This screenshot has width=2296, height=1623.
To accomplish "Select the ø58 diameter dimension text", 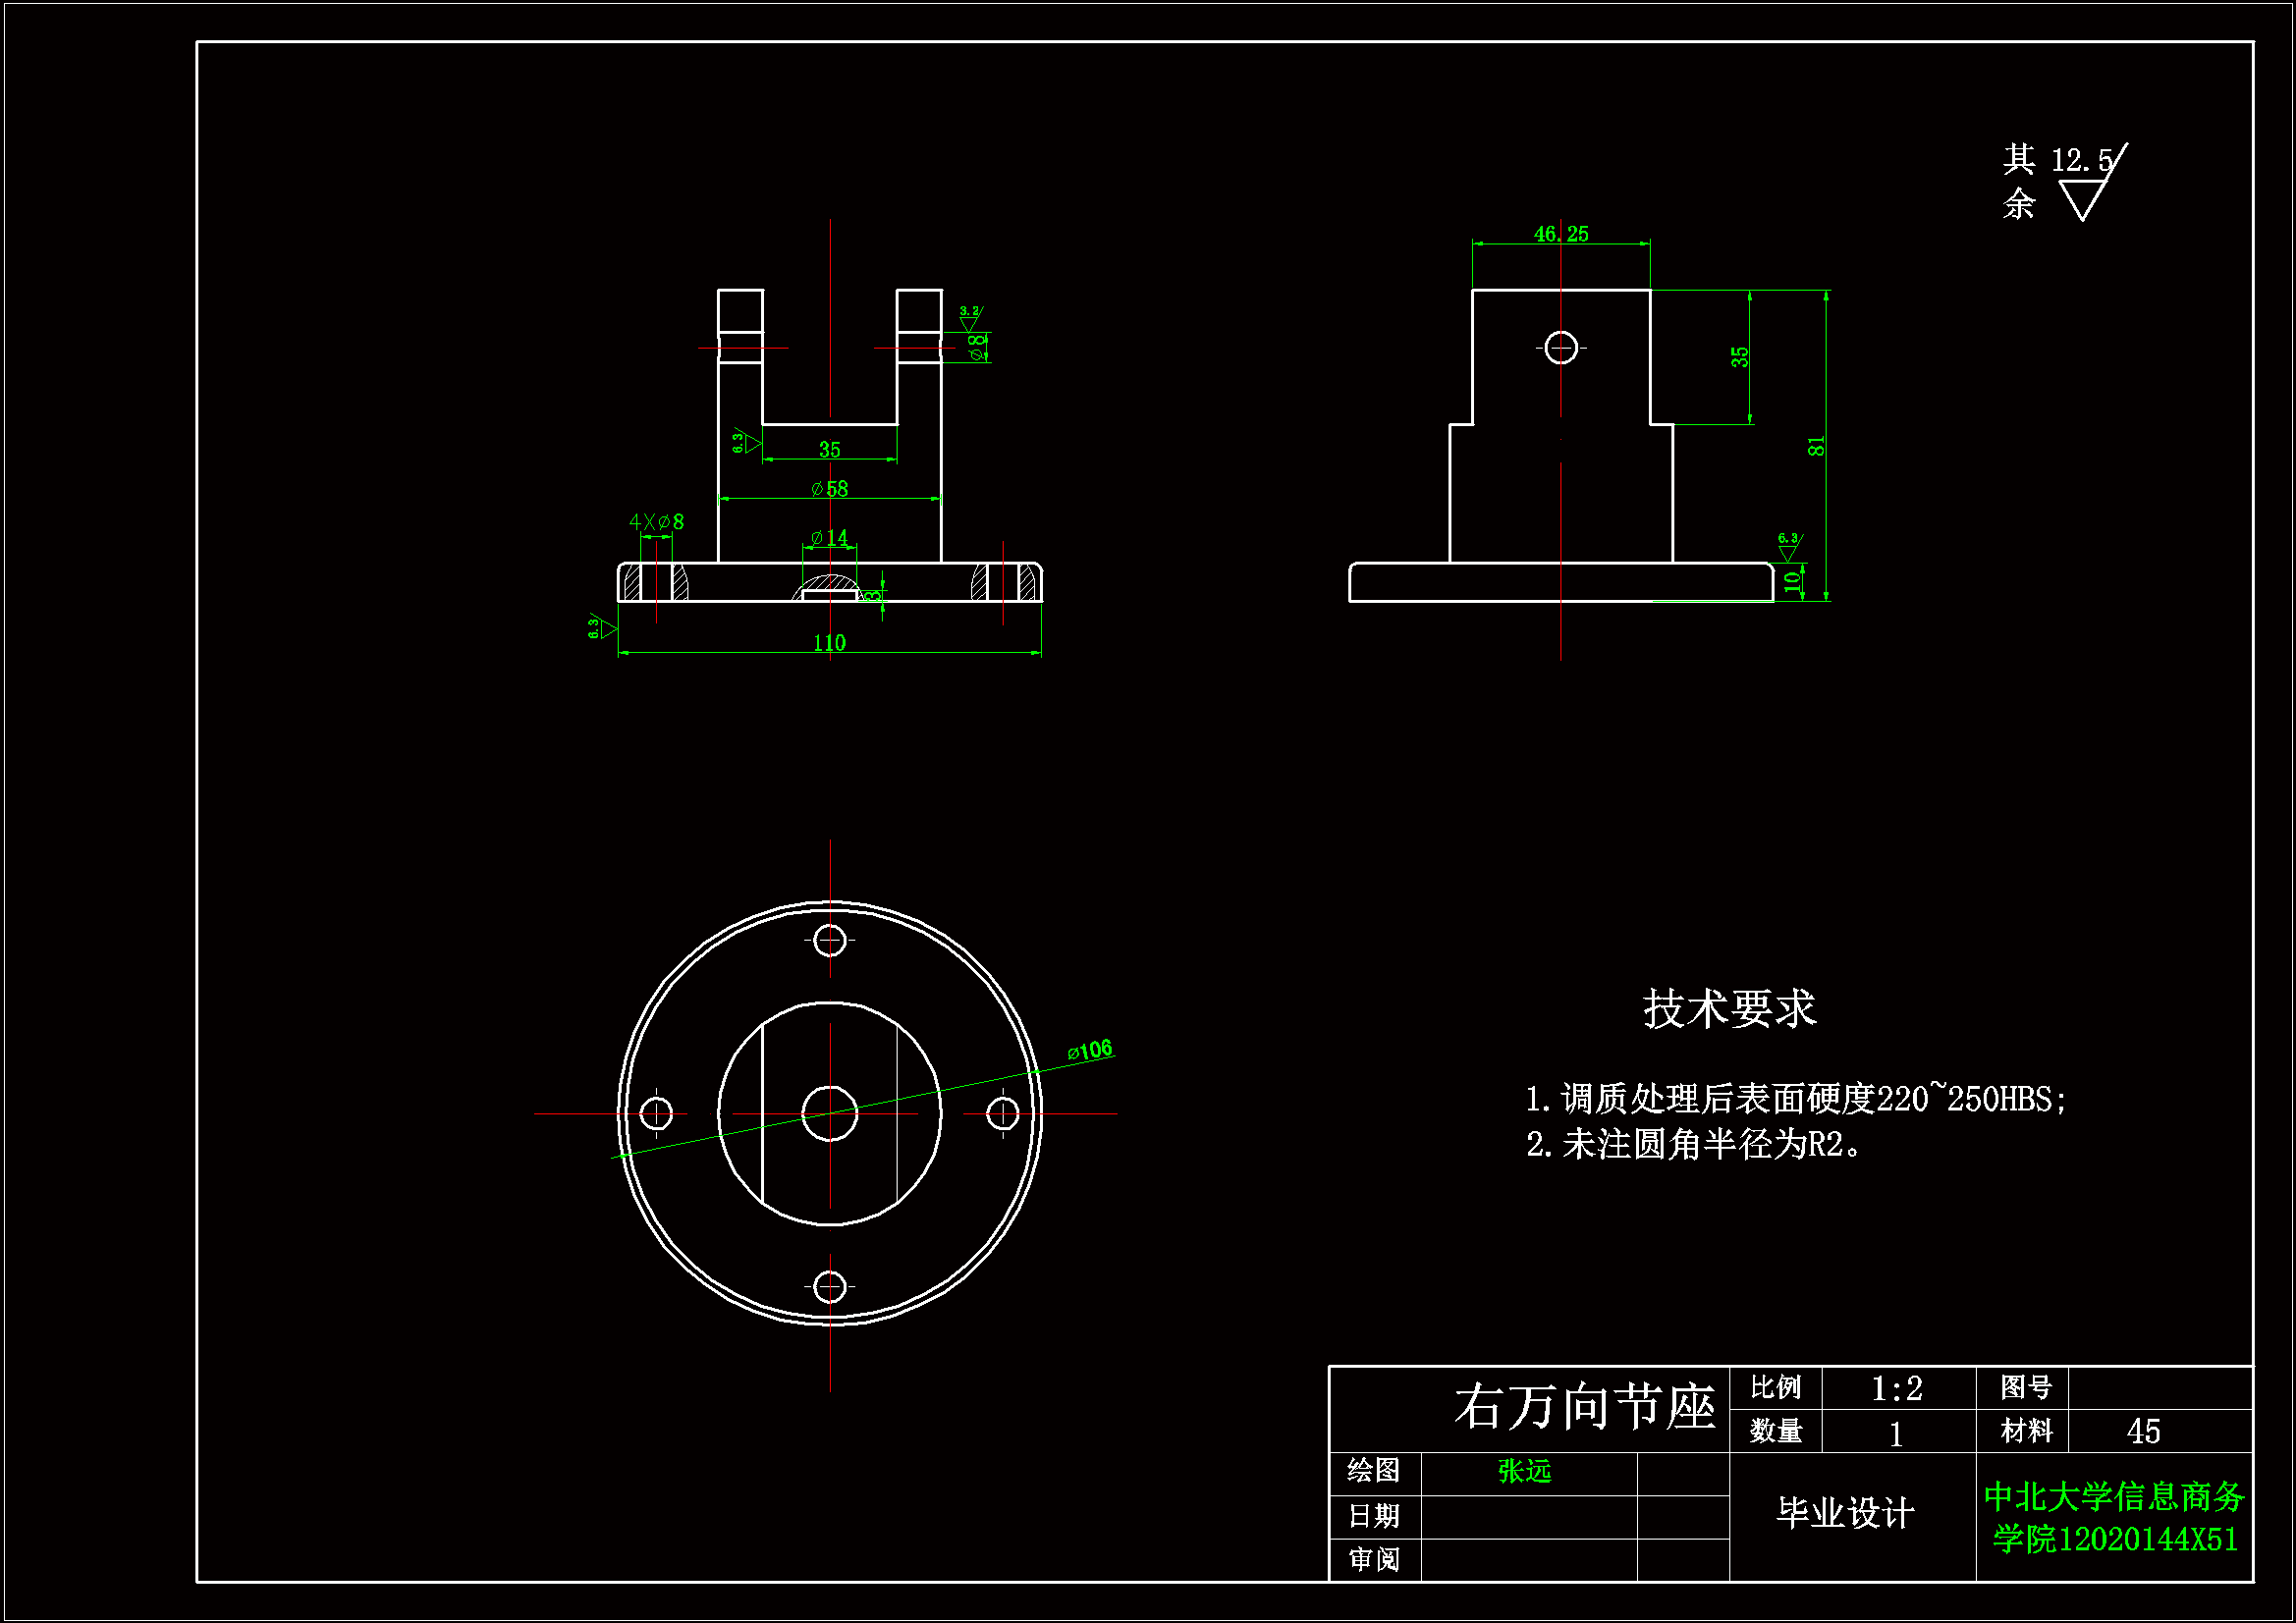I will 830,489.
